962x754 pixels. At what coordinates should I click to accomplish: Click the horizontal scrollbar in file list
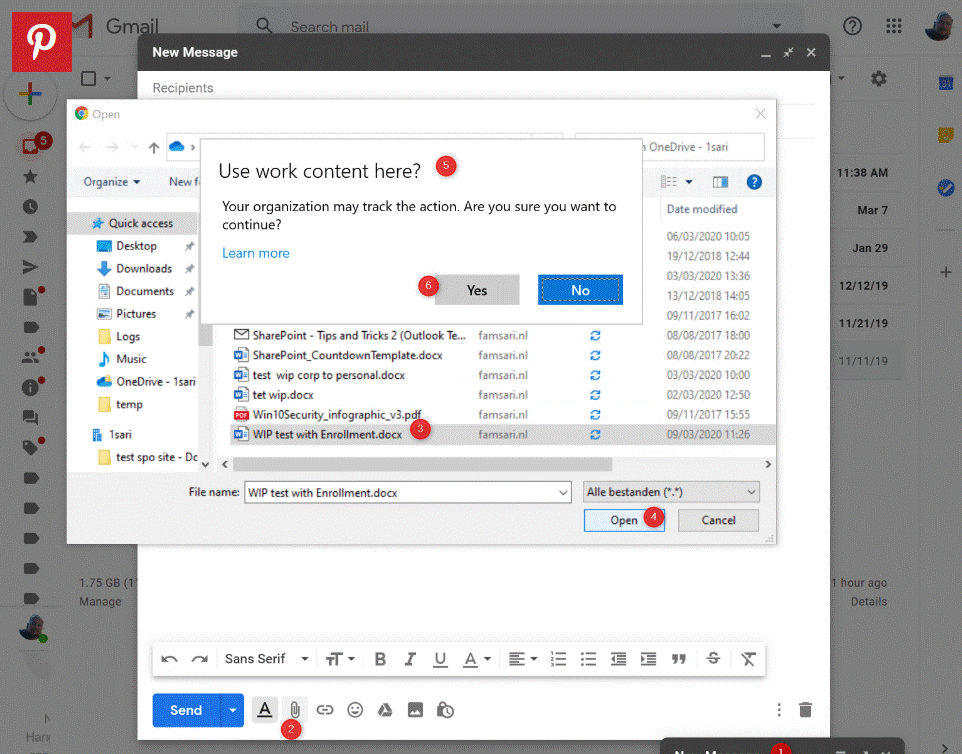point(422,464)
